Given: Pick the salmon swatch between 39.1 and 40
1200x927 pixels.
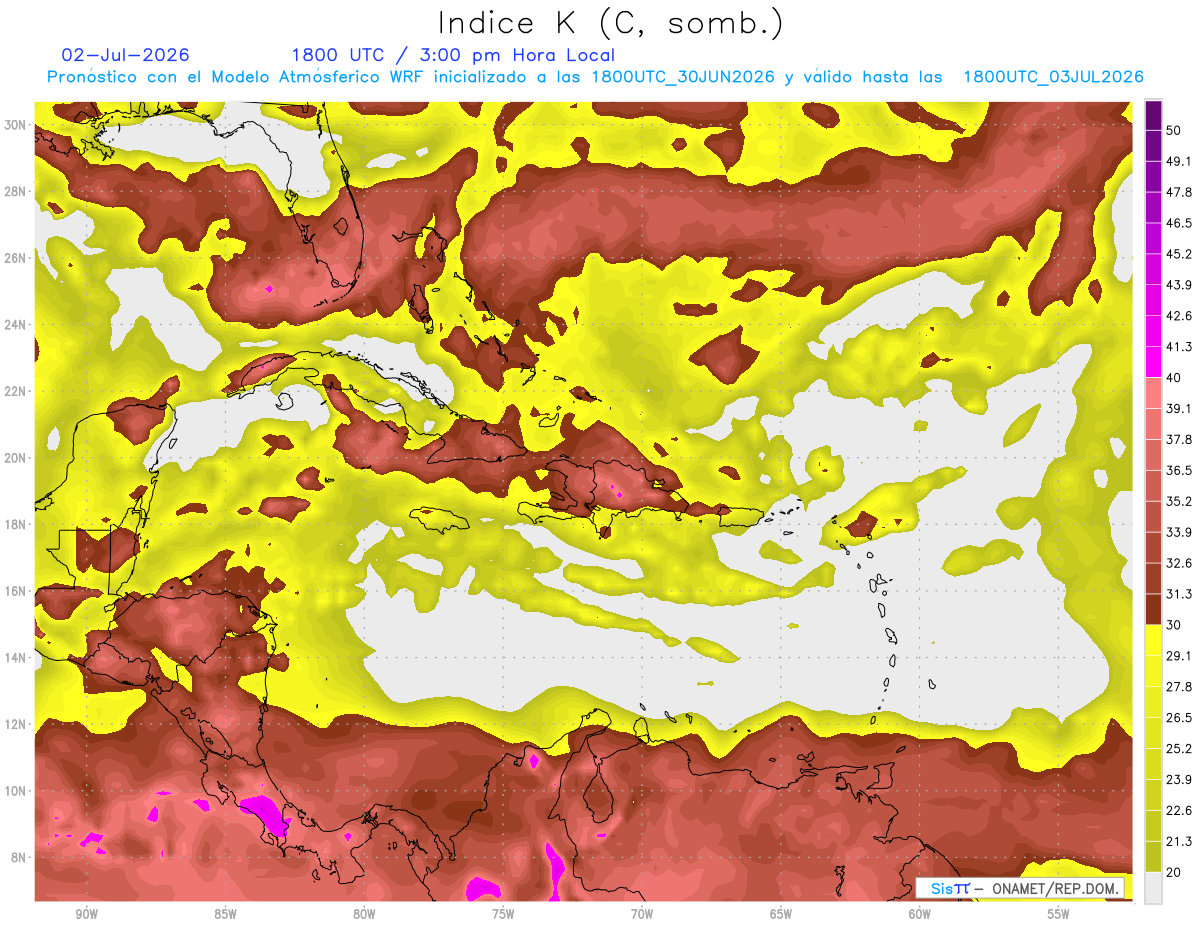Looking at the screenshot, I should coord(1153,393).
